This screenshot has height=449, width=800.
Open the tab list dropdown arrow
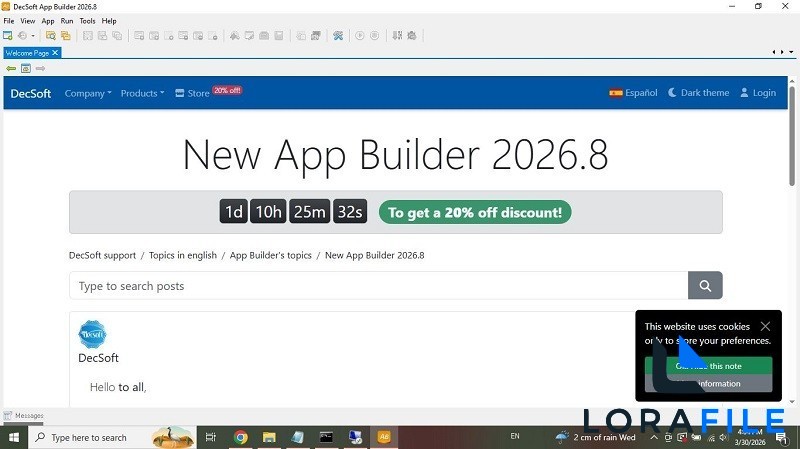791,52
